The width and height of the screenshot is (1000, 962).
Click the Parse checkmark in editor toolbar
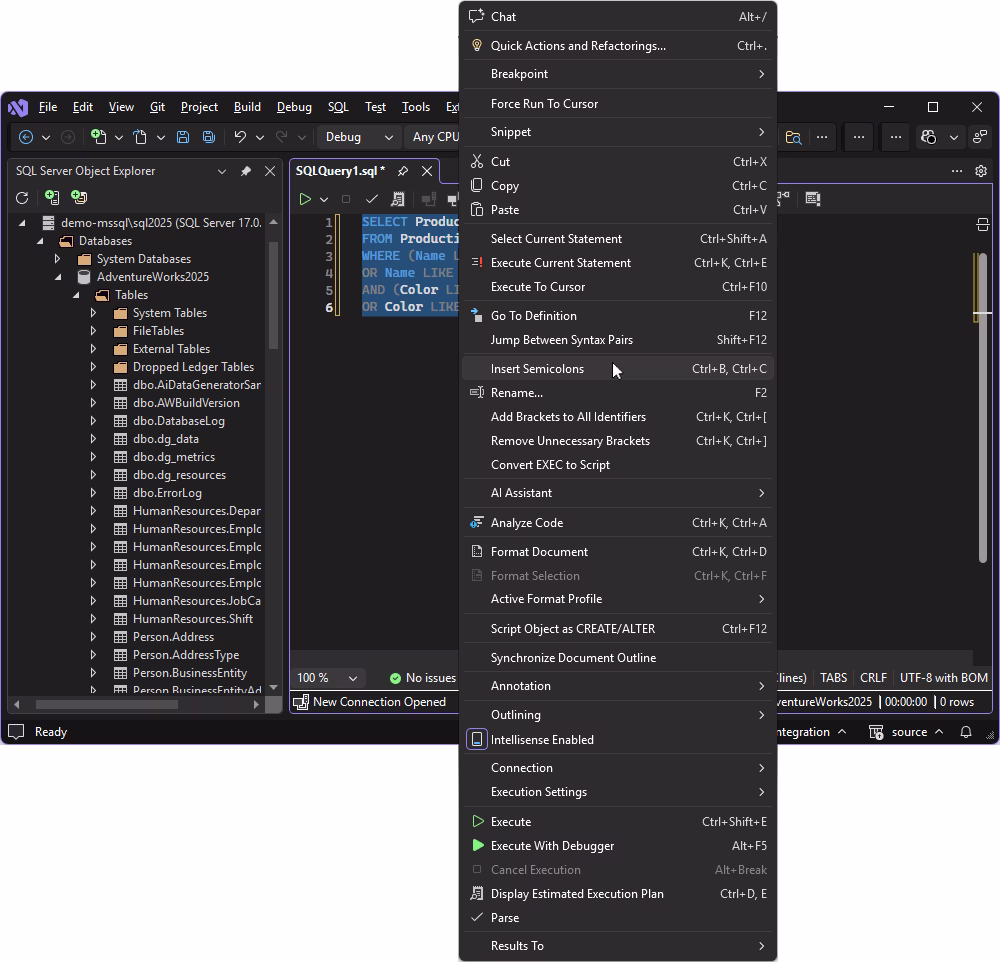pyautogui.click(x=372, y=199)
